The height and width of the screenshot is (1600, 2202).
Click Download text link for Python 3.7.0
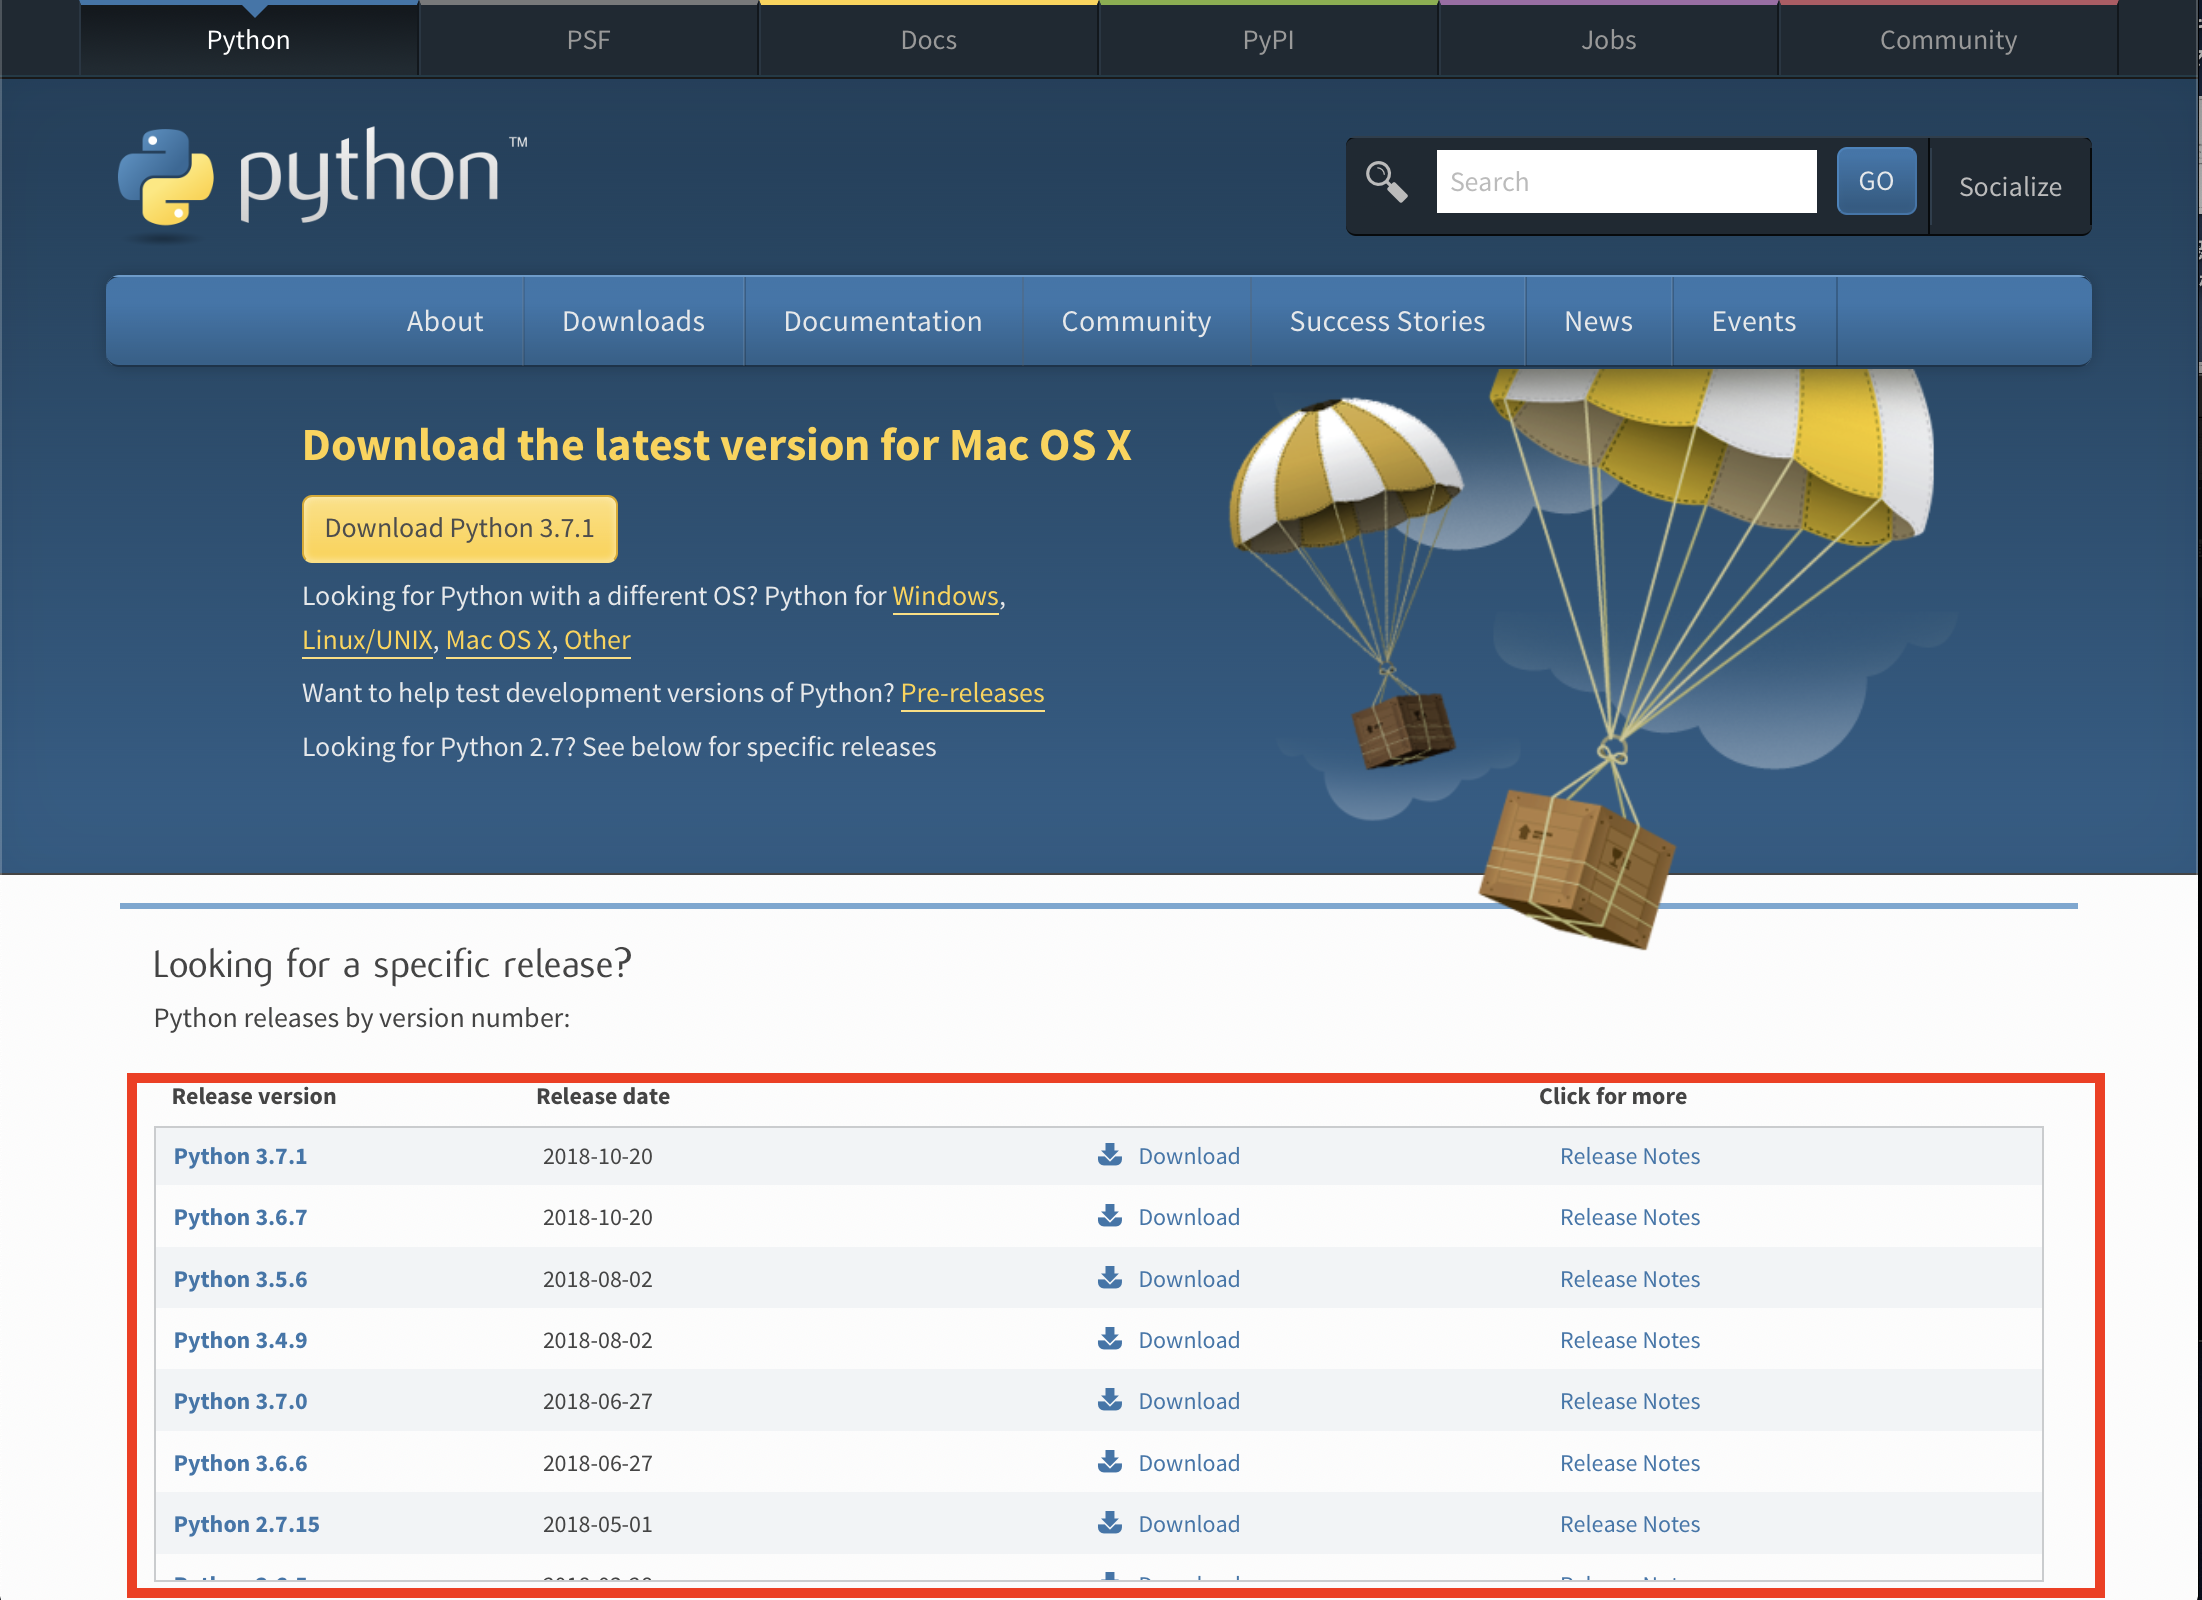pos(1189,1401)
